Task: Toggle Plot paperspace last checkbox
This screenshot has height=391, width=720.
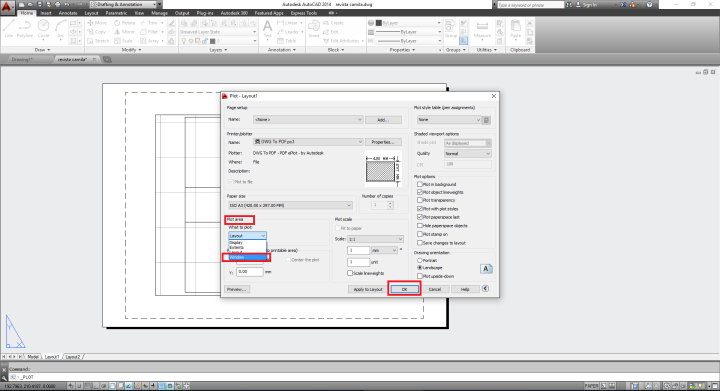Action: coord(420,217)
